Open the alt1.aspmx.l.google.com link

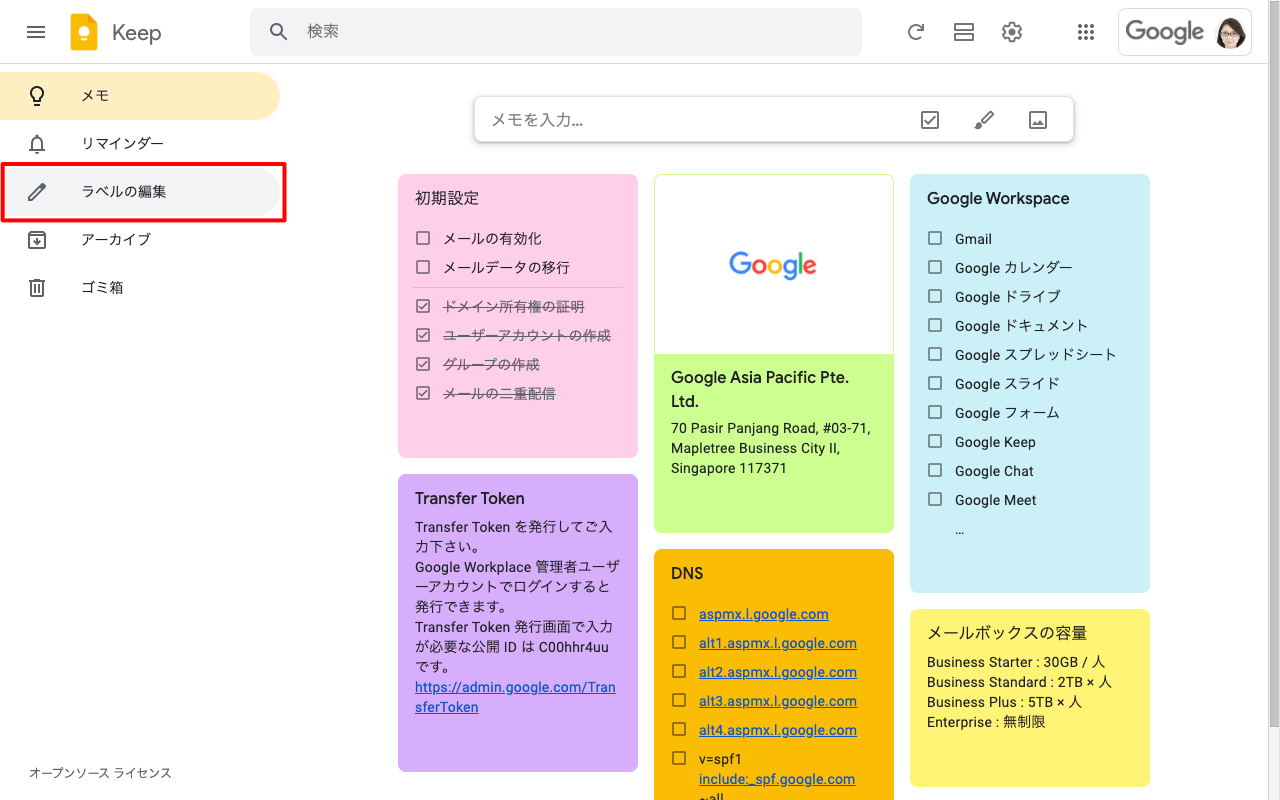click(x=778, y=643)
